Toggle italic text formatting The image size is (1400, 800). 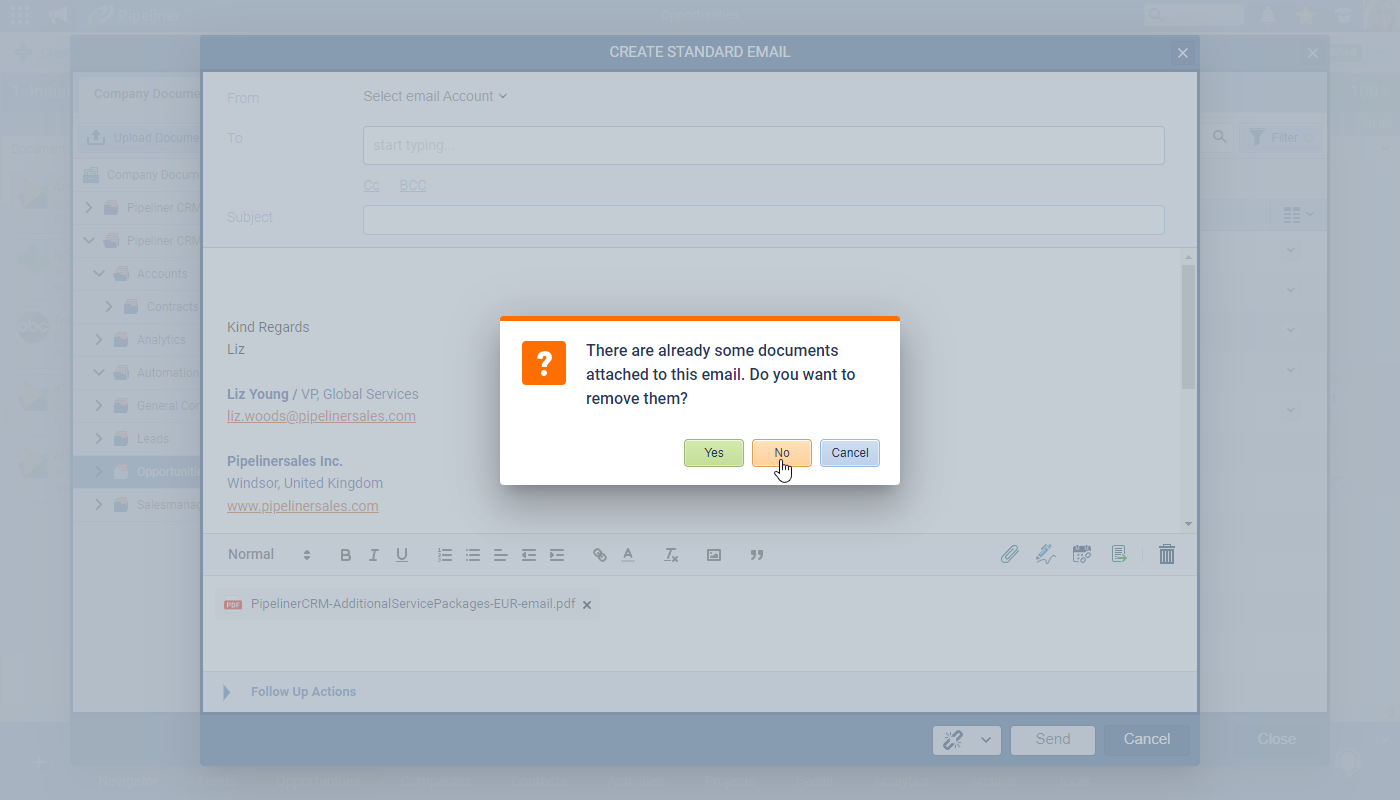pos(374,555)
